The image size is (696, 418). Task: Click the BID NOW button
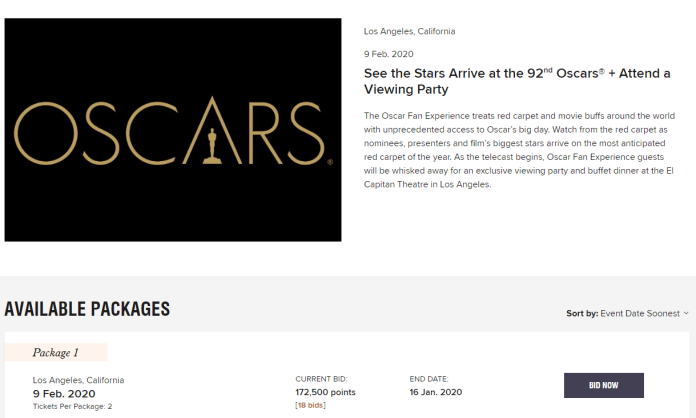[x=604, y=385]
